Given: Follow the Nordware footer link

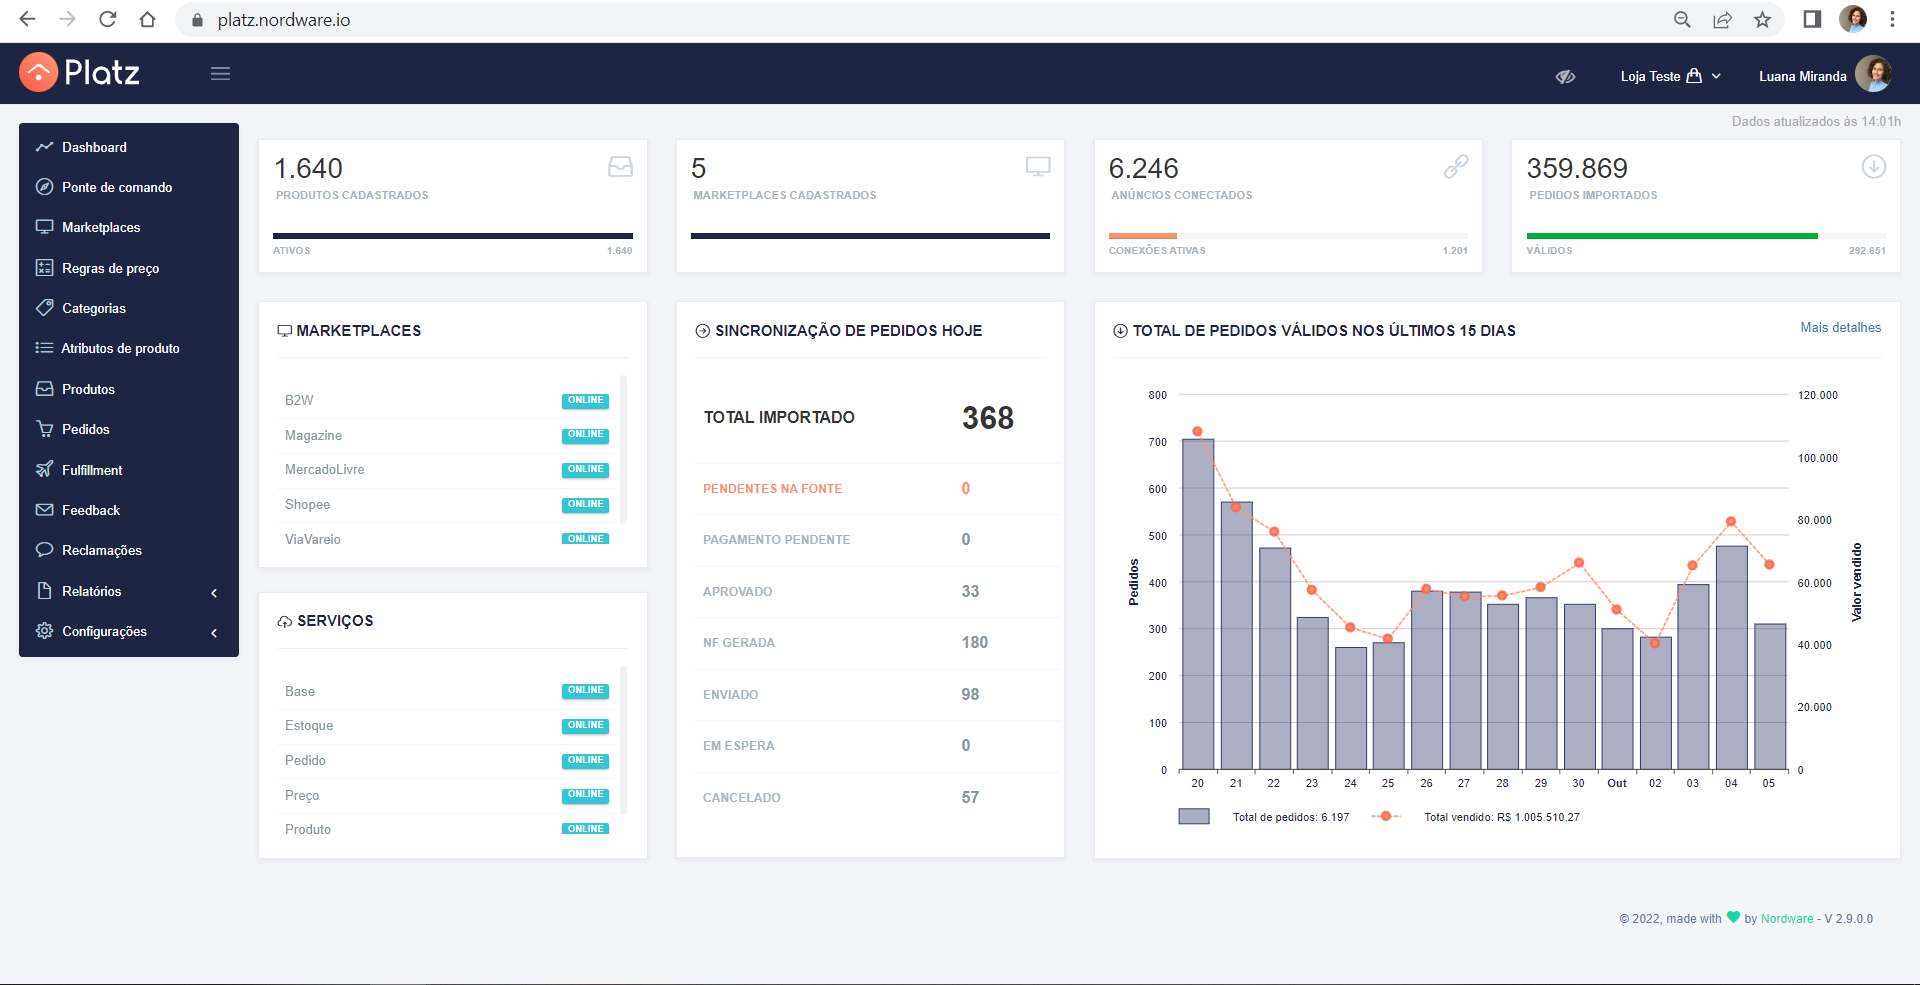Looking at the screenshot, I should [1787, 918].
